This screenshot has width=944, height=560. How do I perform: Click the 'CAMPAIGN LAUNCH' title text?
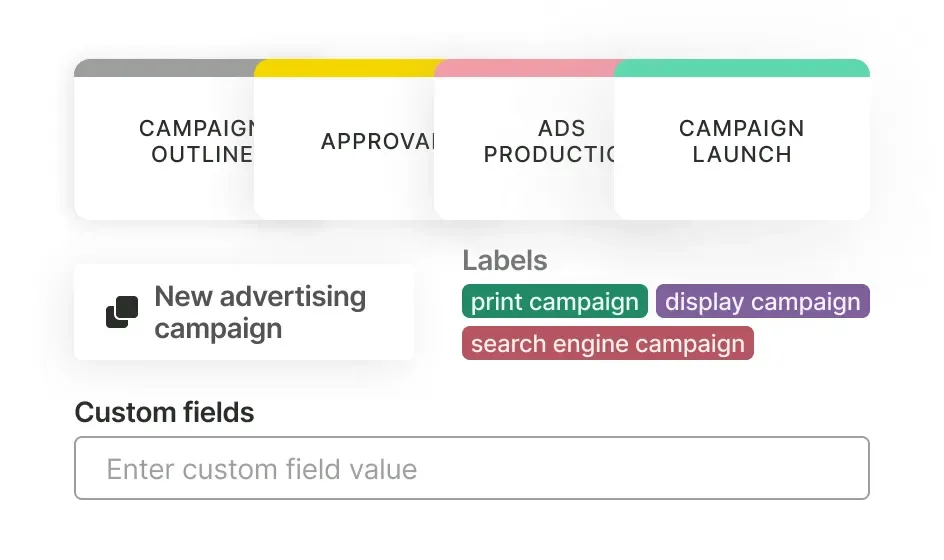[742, 141]
